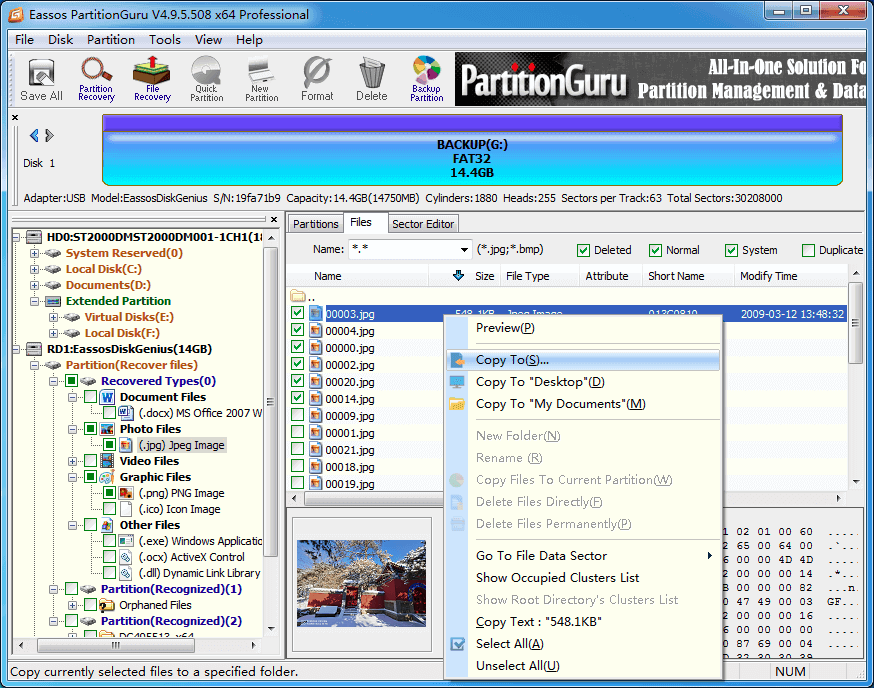Check the Video Files tree checkbox

click(x=90, y=461)
